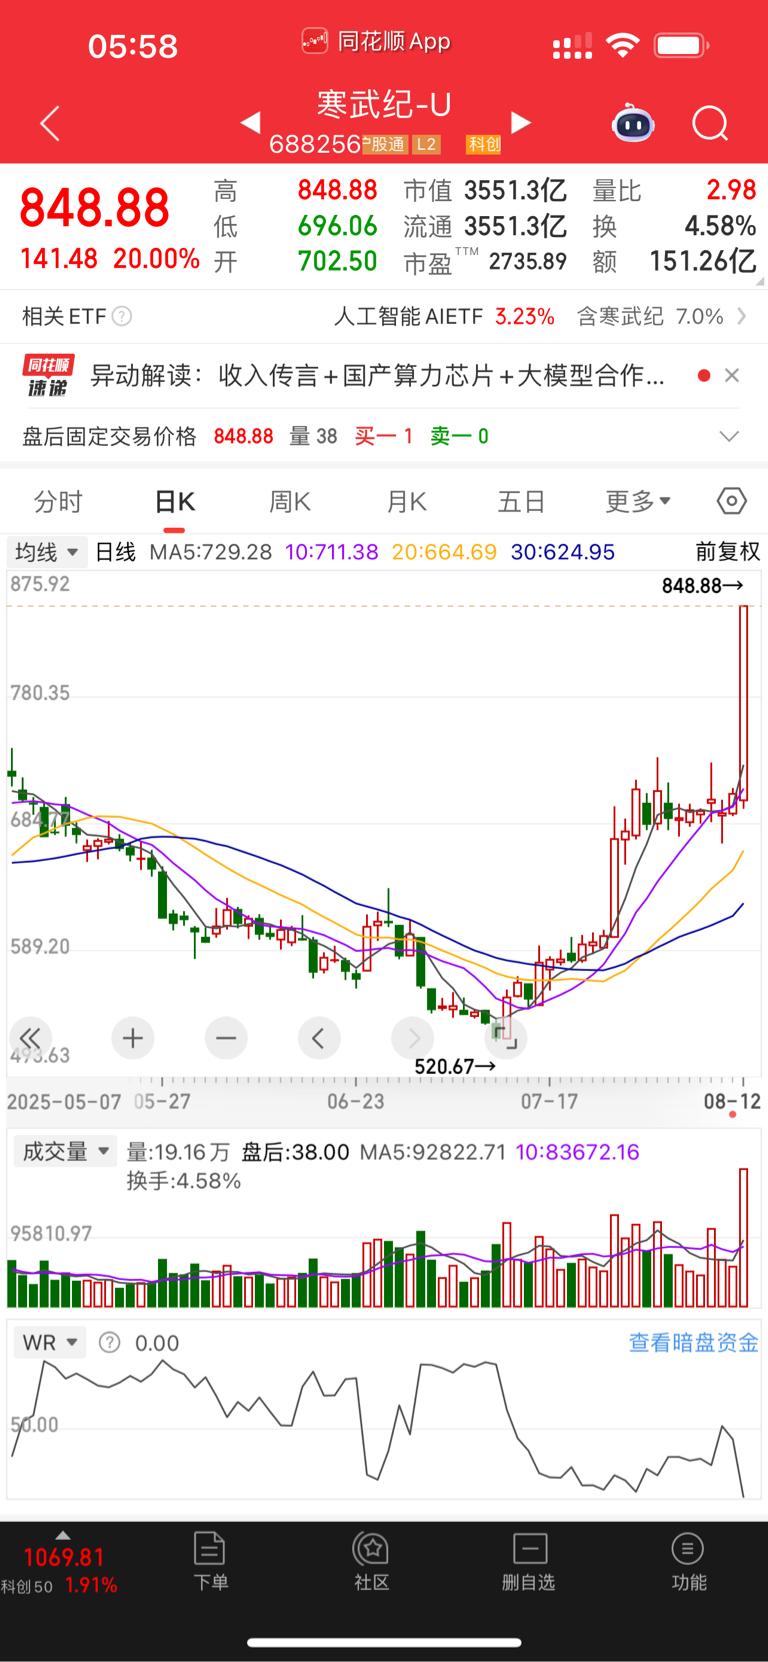Read 异动解读 news headline
768x1662 pixels.
pyautogui.click(x=378, y=375)
